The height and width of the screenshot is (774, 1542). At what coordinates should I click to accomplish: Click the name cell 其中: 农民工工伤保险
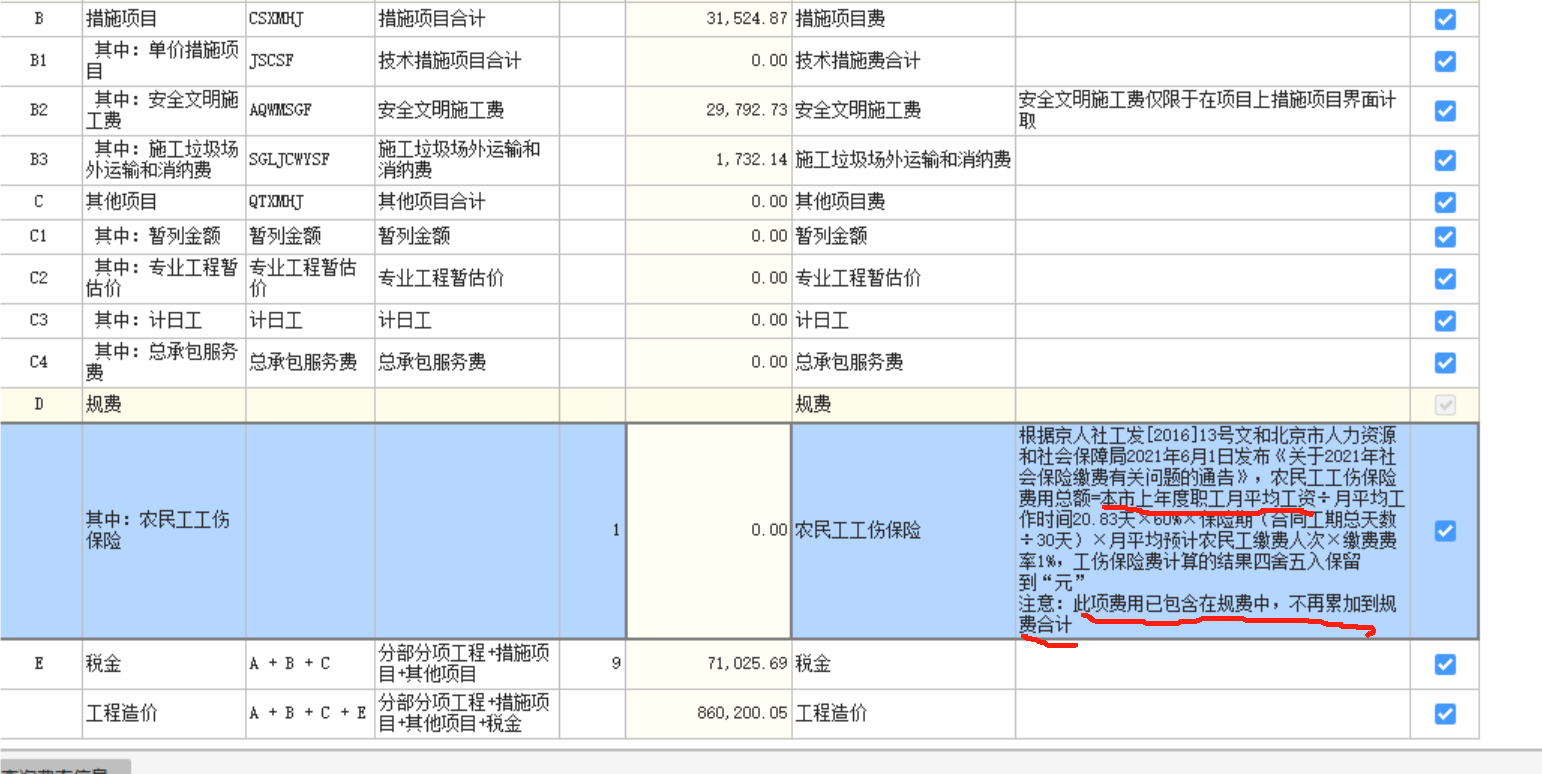tap(164, 531)
